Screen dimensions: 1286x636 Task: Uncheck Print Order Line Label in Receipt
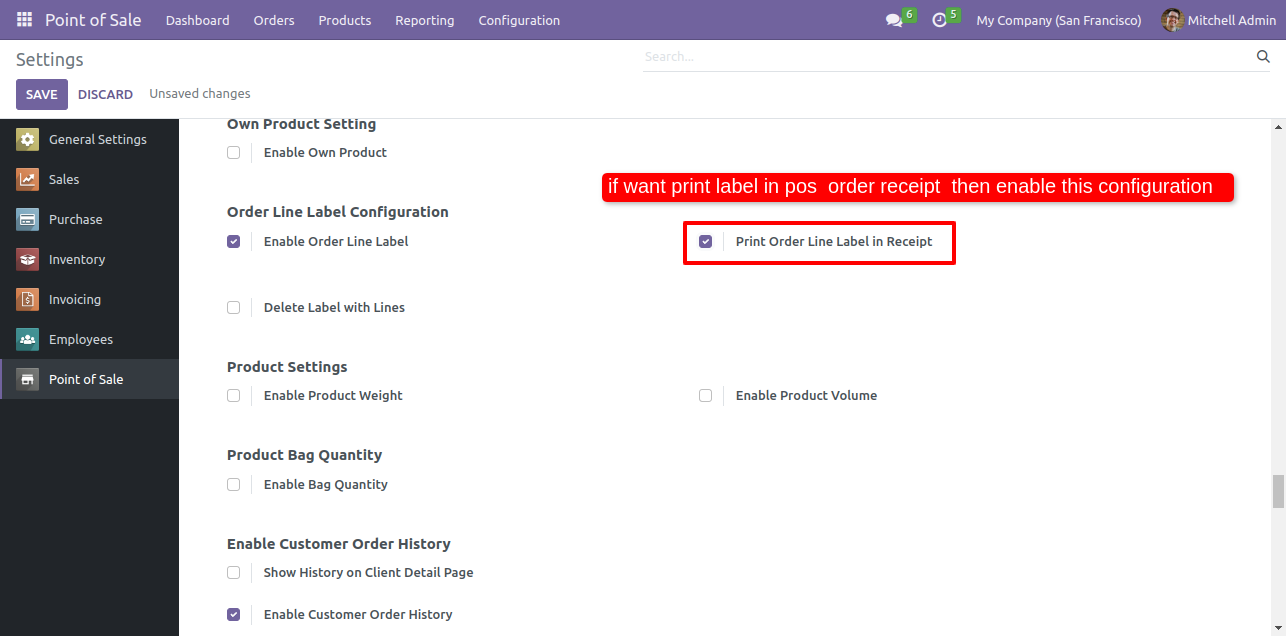tap(705, 242)
